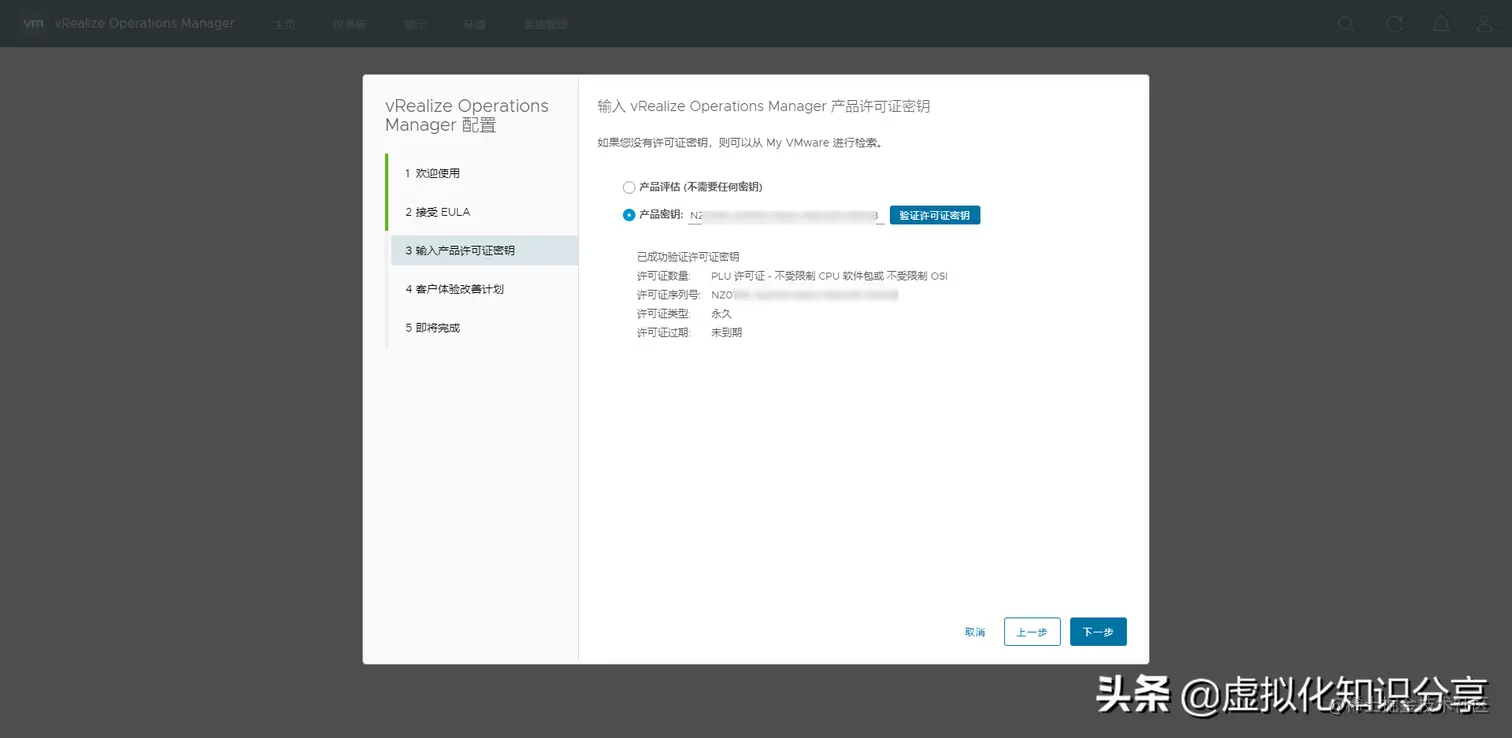Image resolution: width=1512 pixels, height=738 pixels.
Task: Click the product license key input field
Action: [783, 214]
